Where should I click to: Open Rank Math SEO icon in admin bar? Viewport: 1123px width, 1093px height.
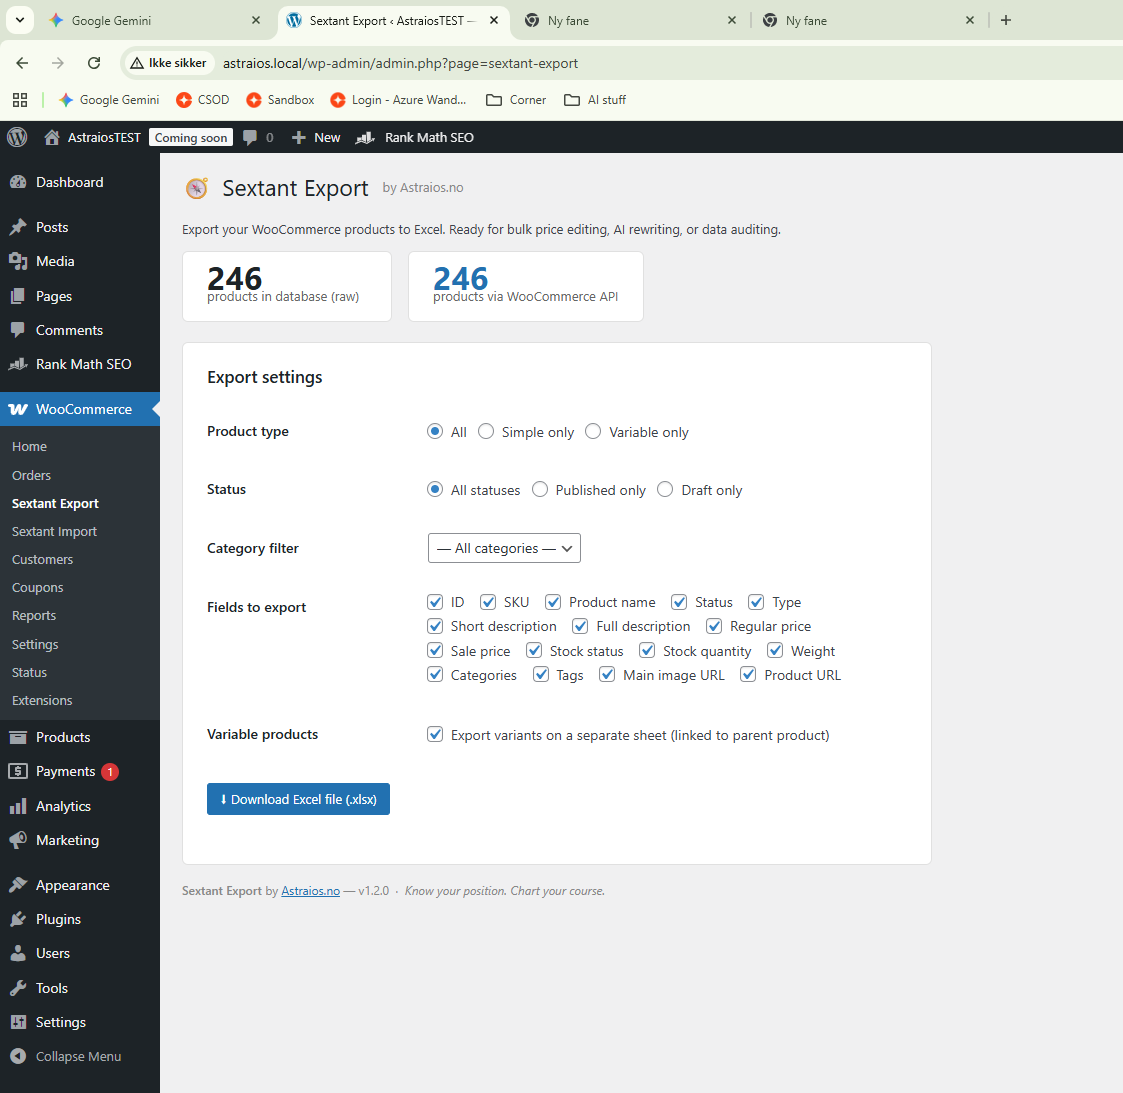[x=365, y=138]
